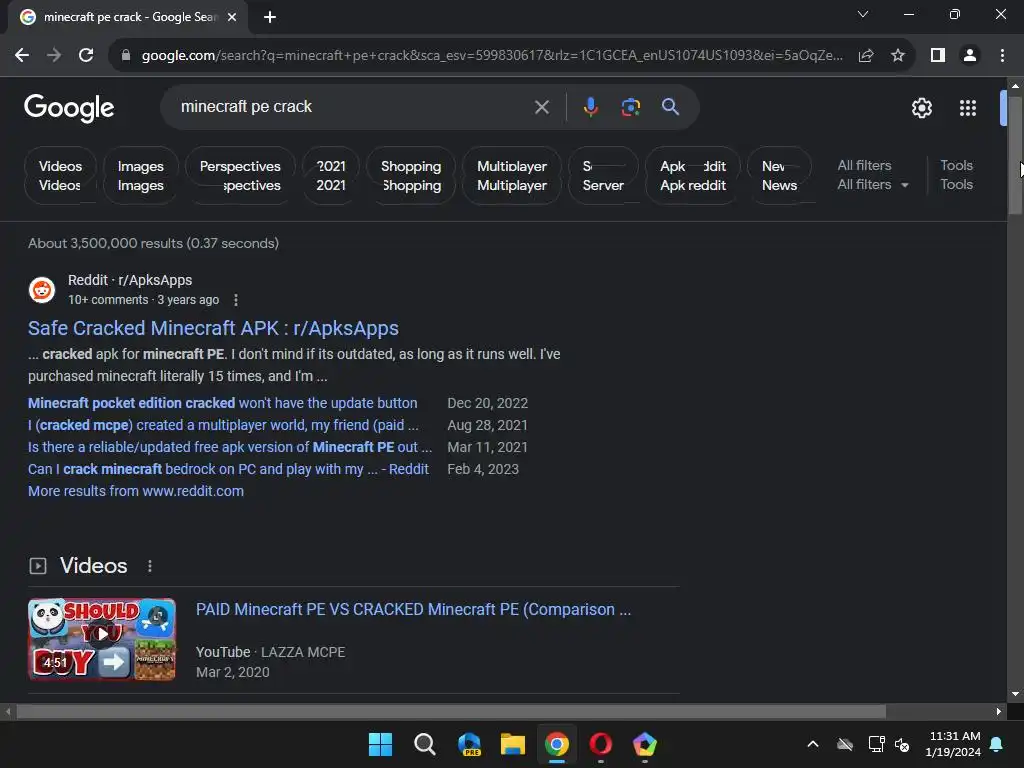The height and width of the screenshot is (768, 1024).
Task: Open the Videos section options menu
Action: 150,566
